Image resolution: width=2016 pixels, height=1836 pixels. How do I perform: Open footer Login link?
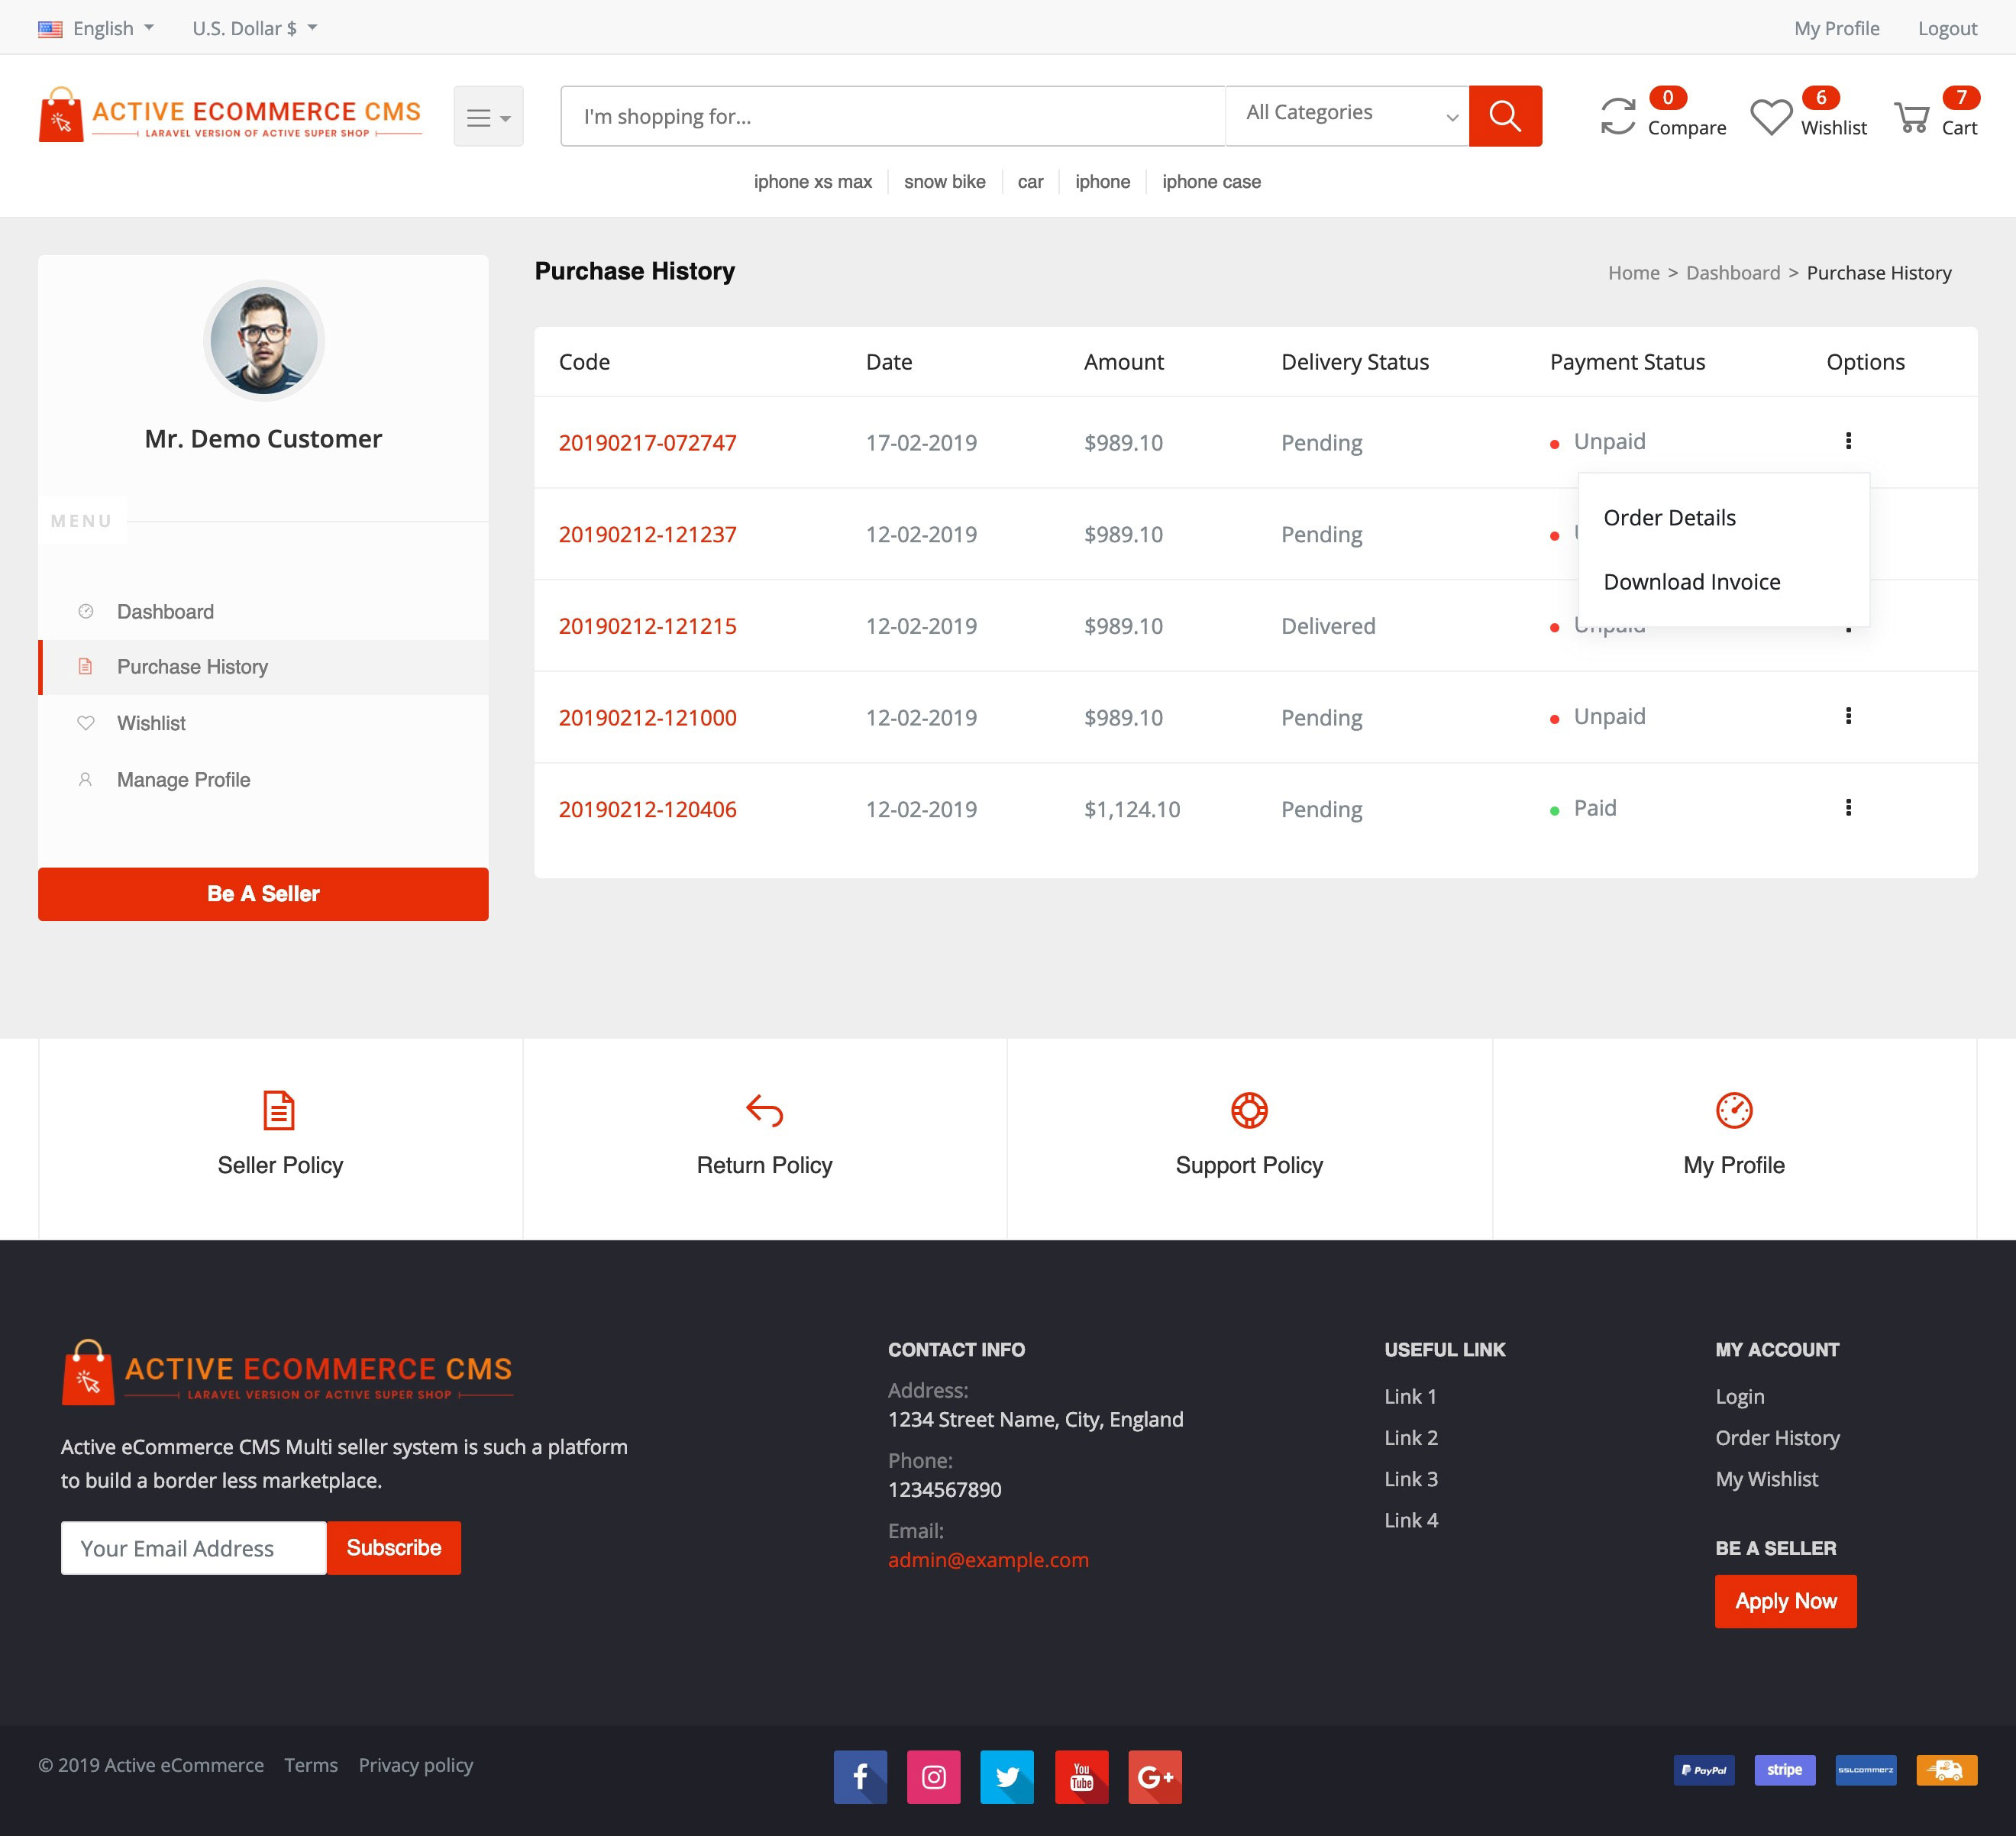[1740, 1397]
